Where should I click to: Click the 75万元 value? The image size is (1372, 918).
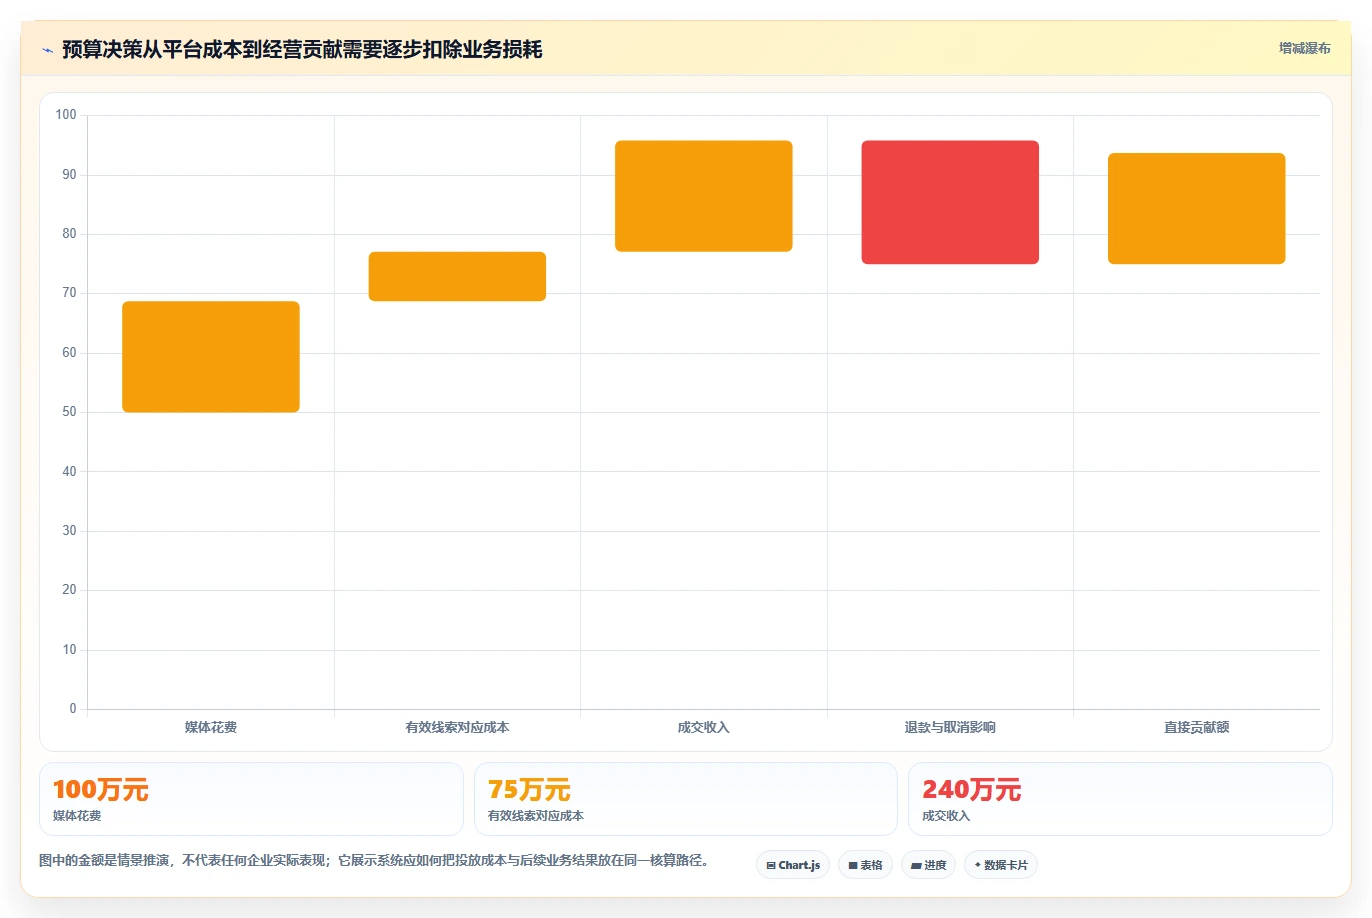529,790
